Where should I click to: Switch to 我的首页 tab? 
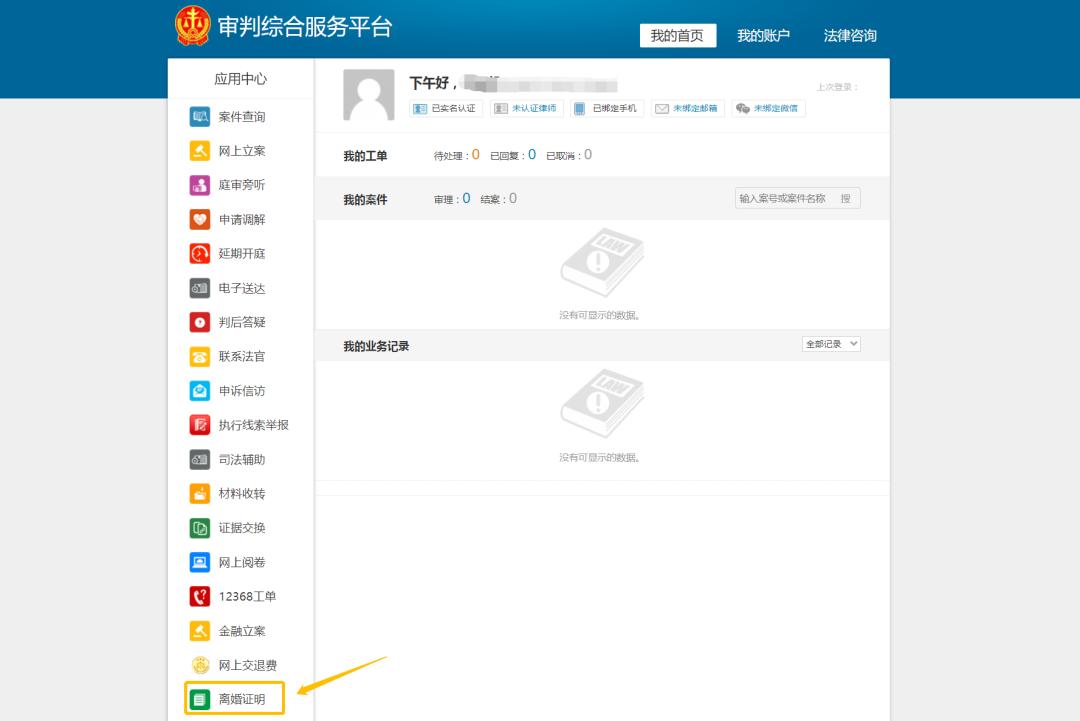pos(677,36)
